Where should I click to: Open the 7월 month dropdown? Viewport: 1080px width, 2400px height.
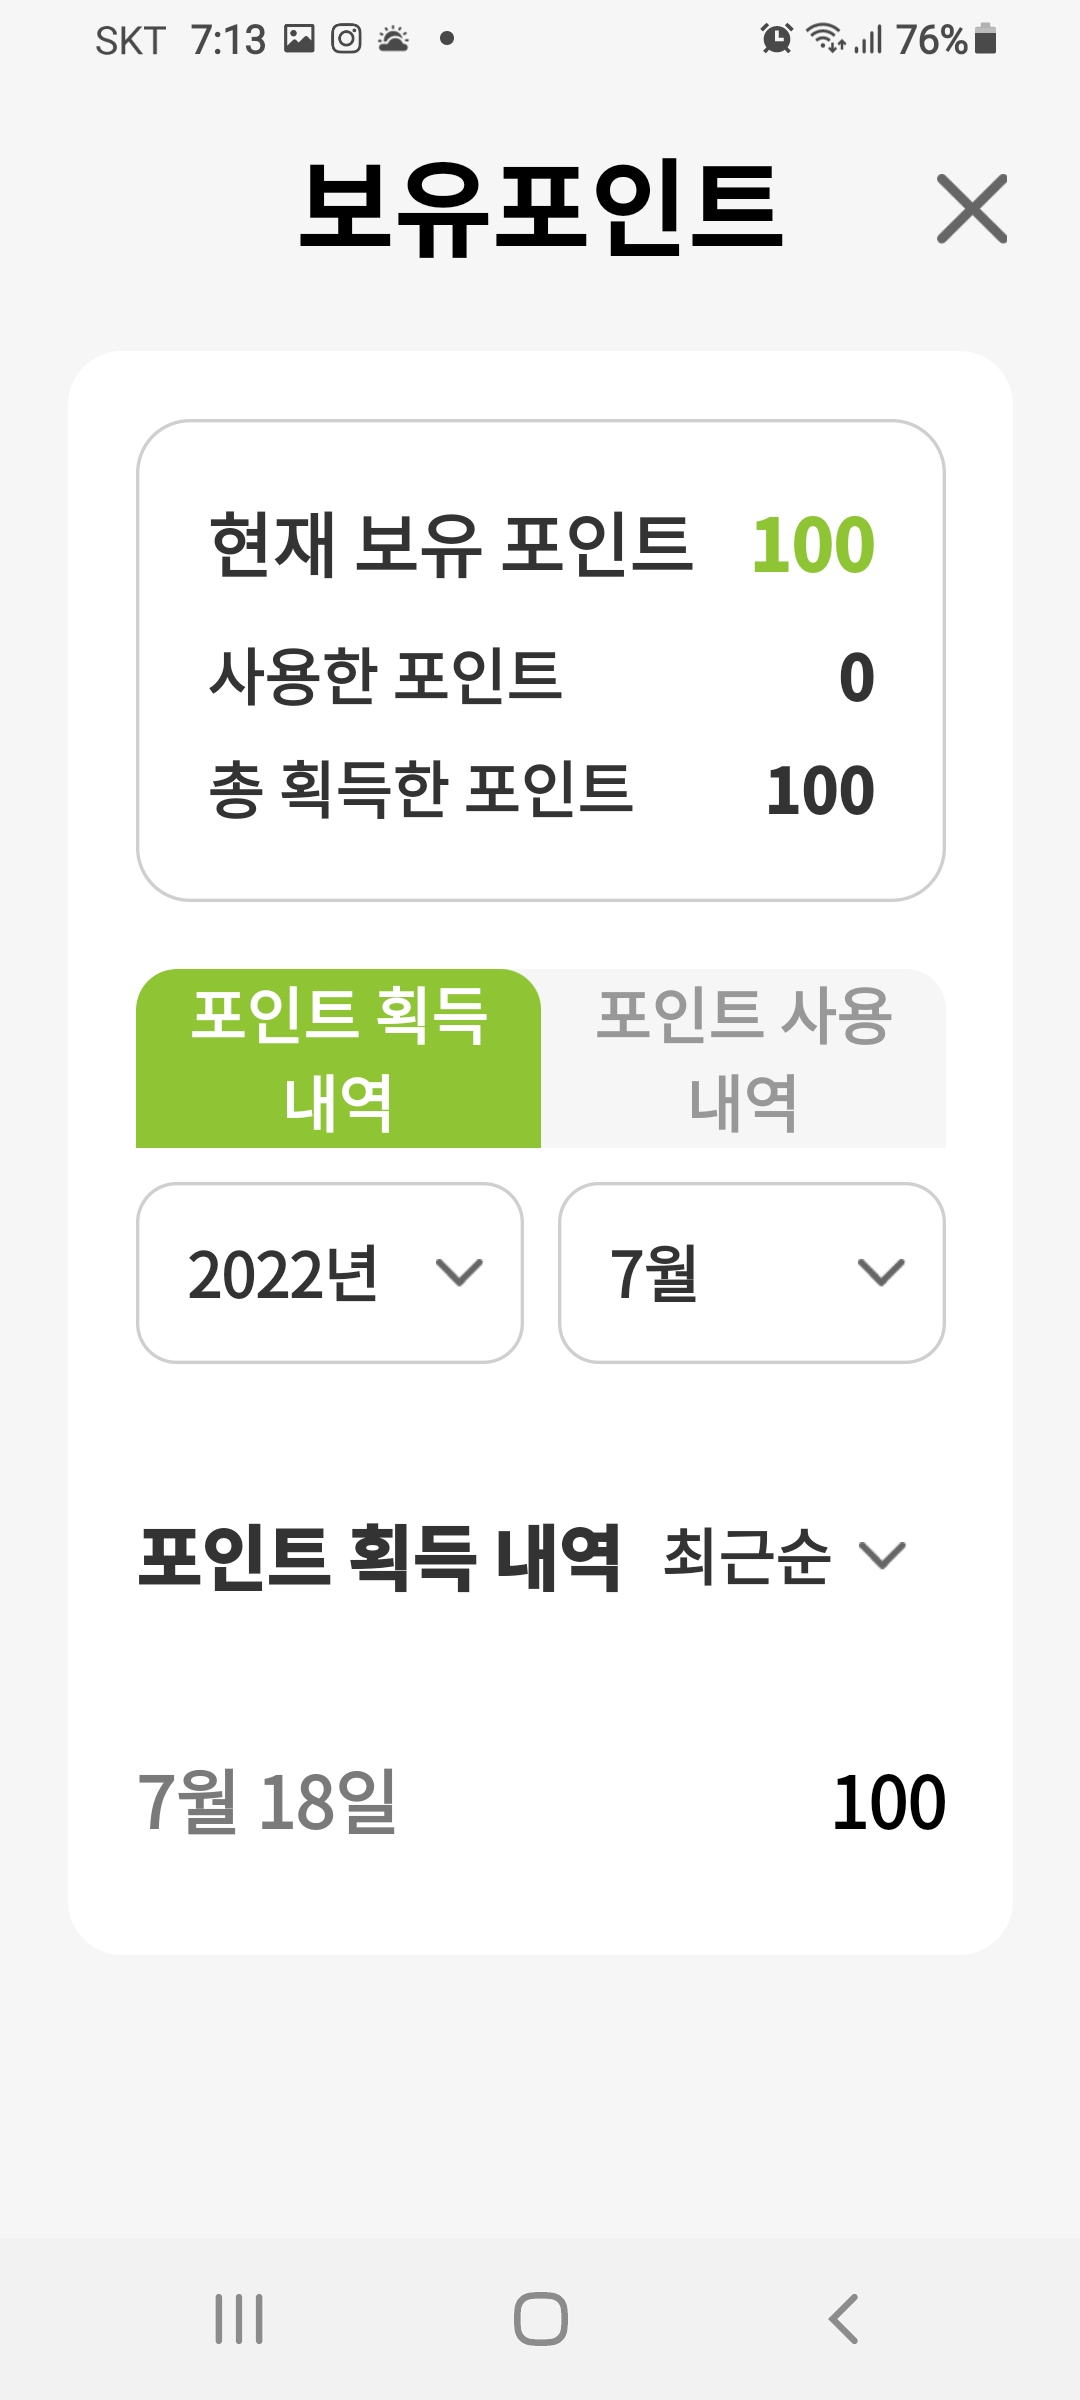click(752, 1273)
